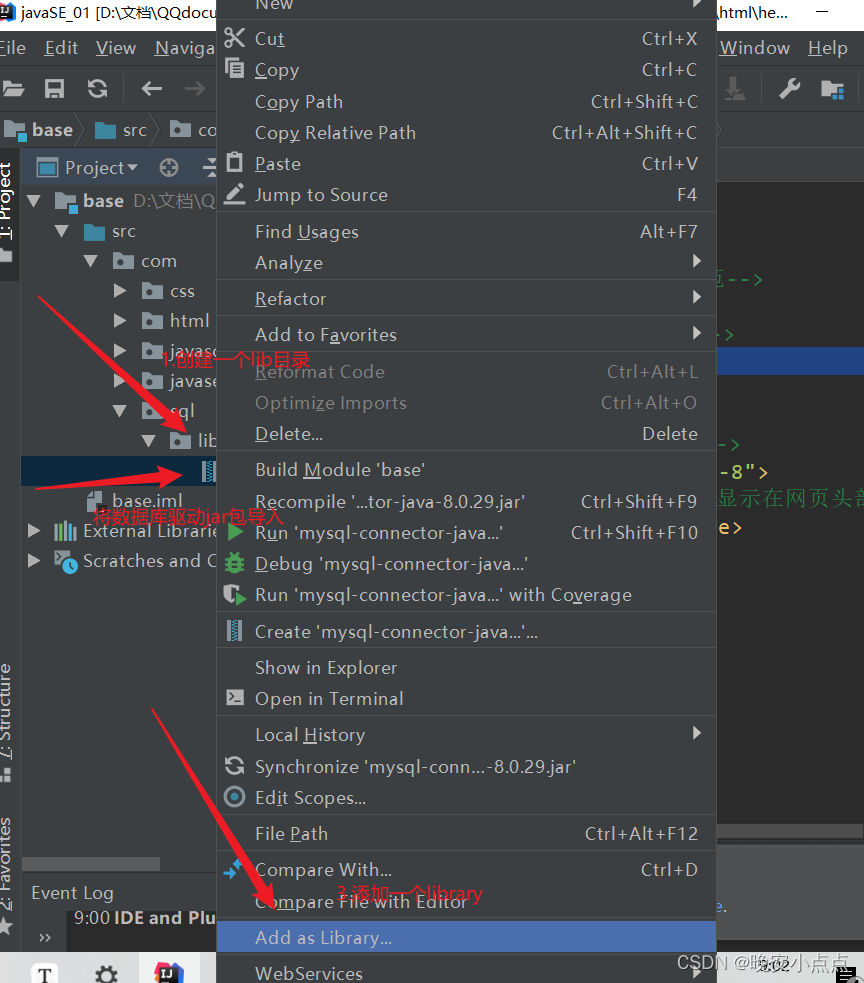
Task: Click the Compare With arrows icon
Action: pos(233,868)
